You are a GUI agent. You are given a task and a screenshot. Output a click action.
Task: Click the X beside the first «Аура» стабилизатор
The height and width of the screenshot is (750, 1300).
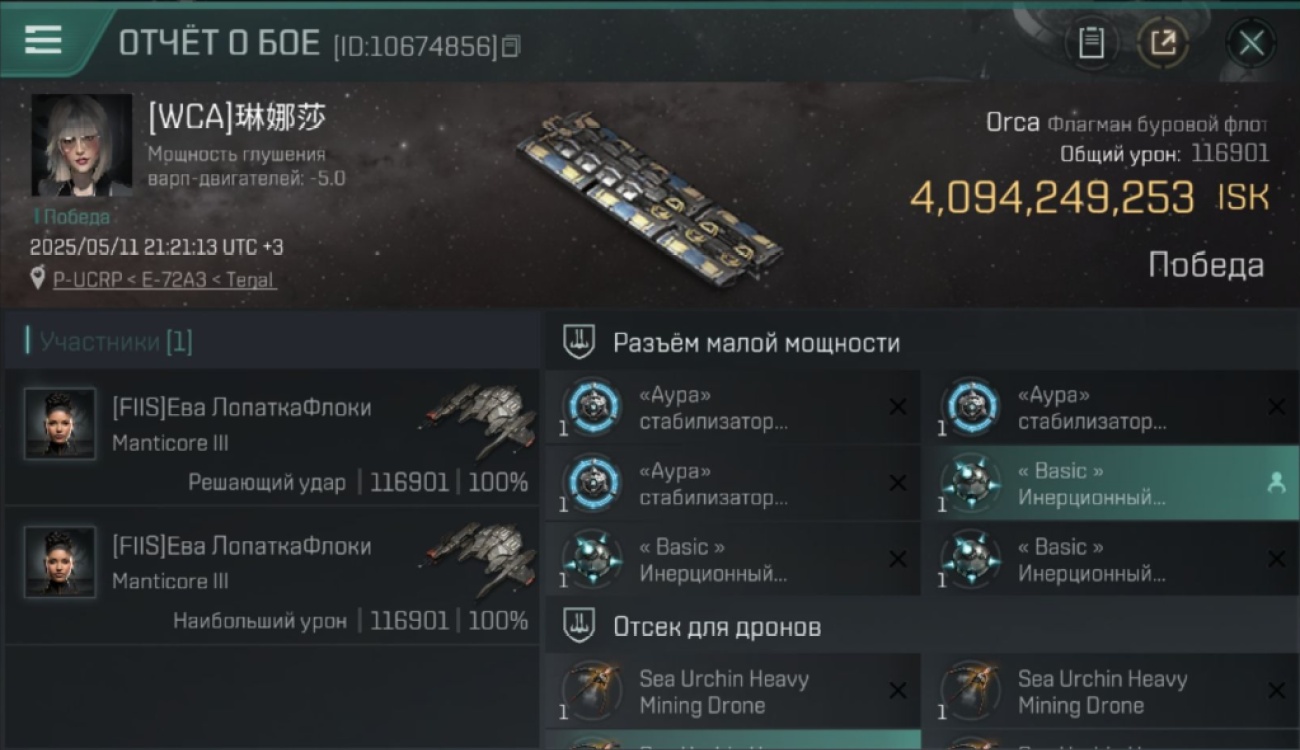(898, 407)
